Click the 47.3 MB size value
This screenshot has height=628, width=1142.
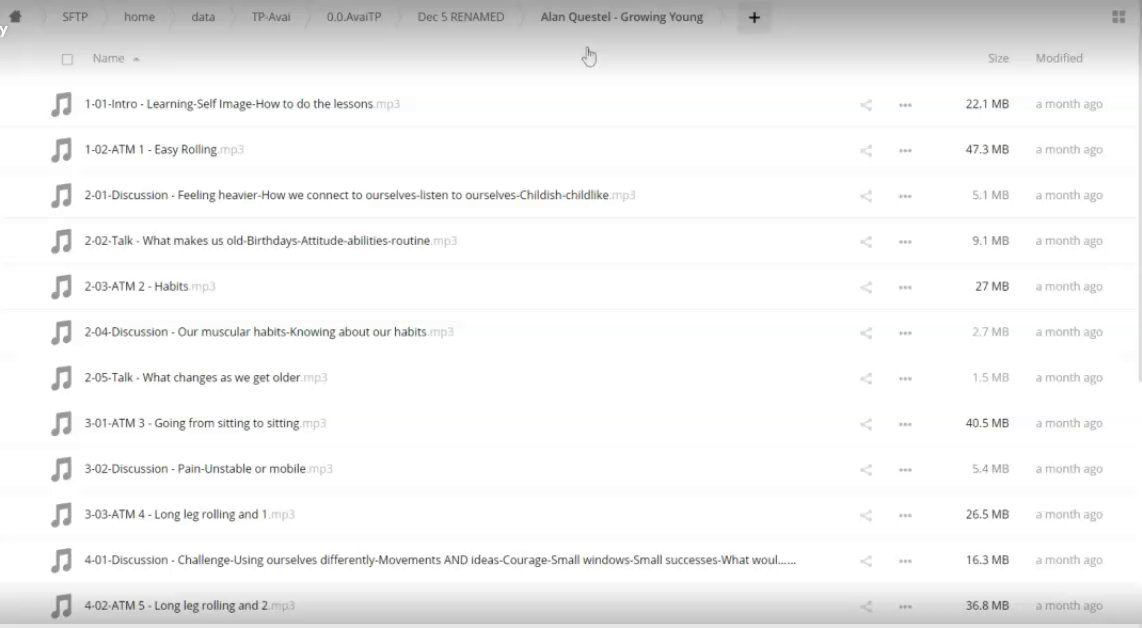[987, 149]
